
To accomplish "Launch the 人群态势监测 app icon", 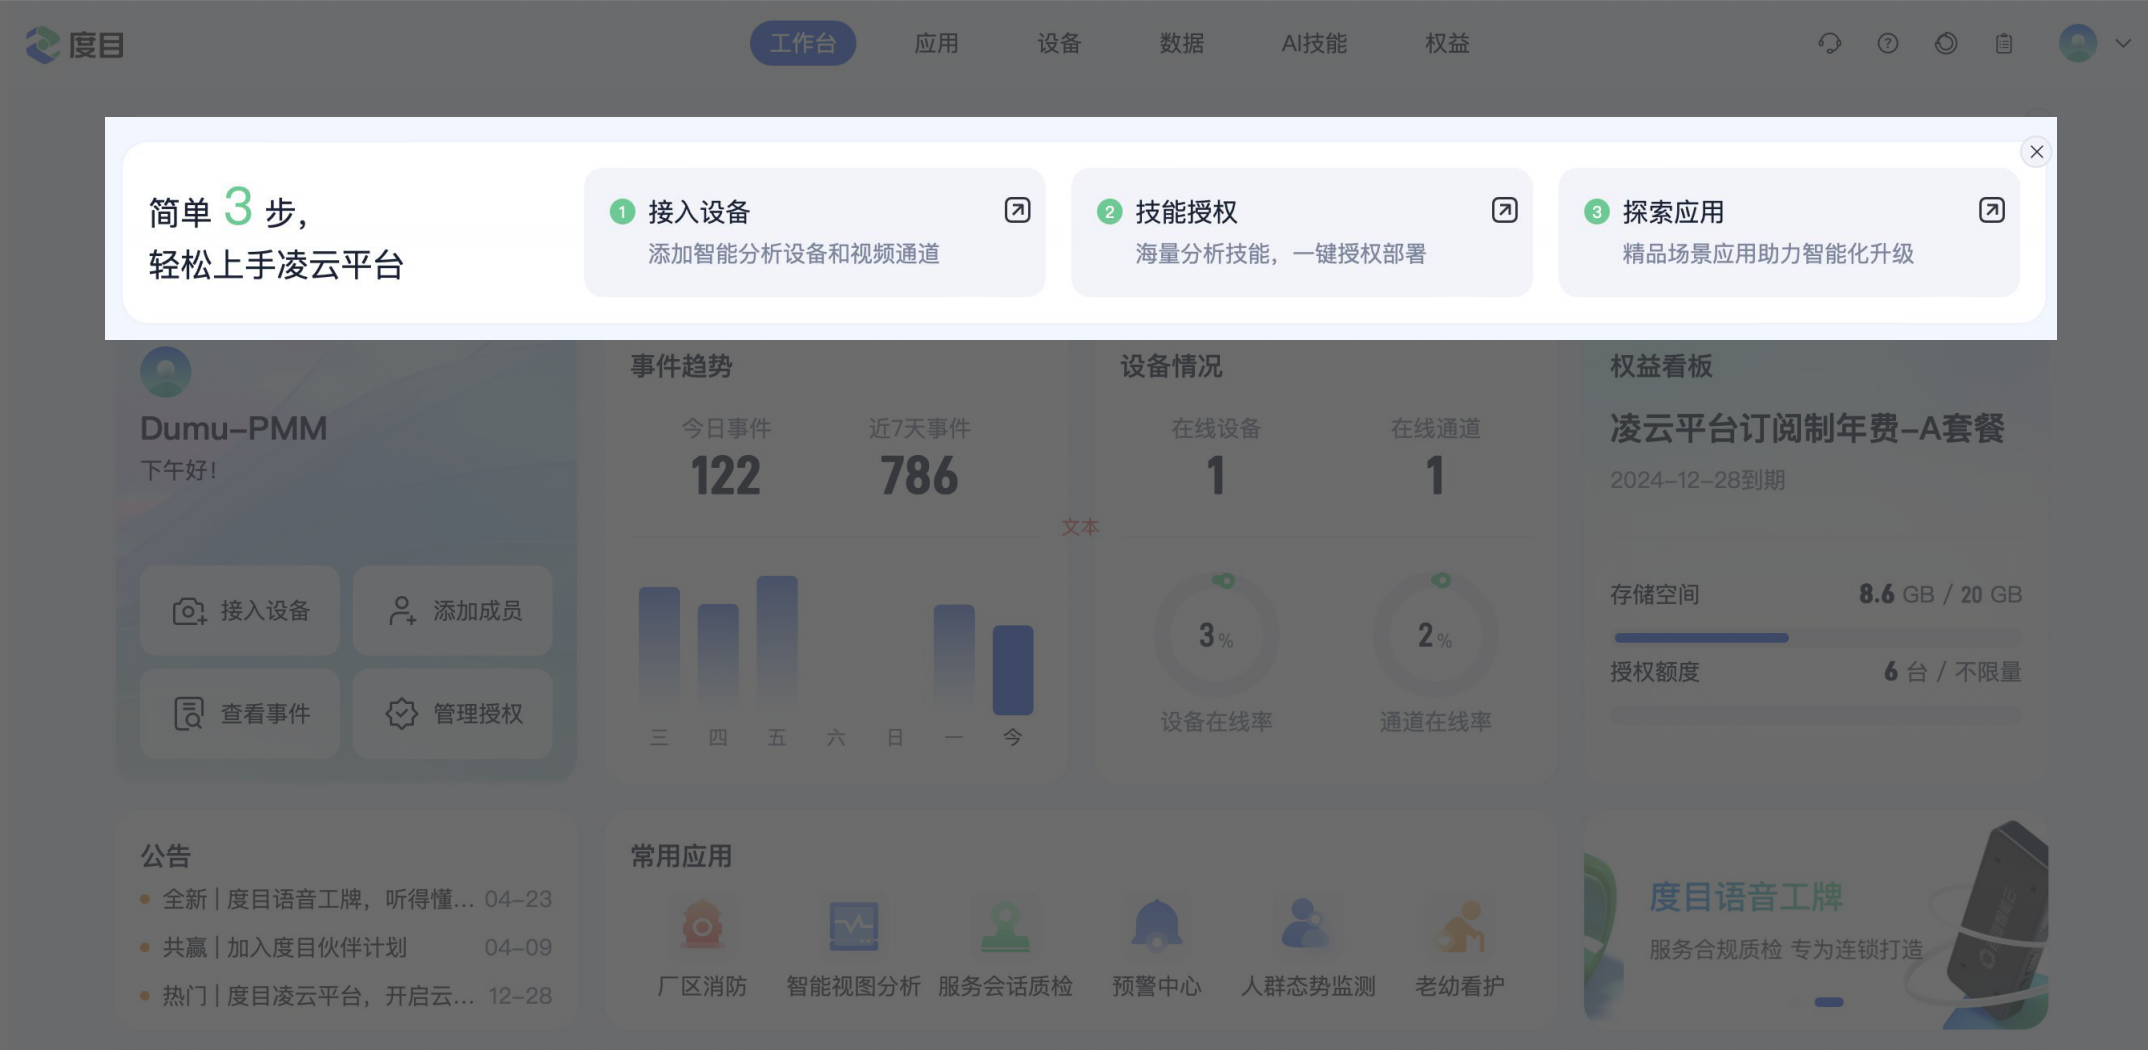I will [1308, 926].
